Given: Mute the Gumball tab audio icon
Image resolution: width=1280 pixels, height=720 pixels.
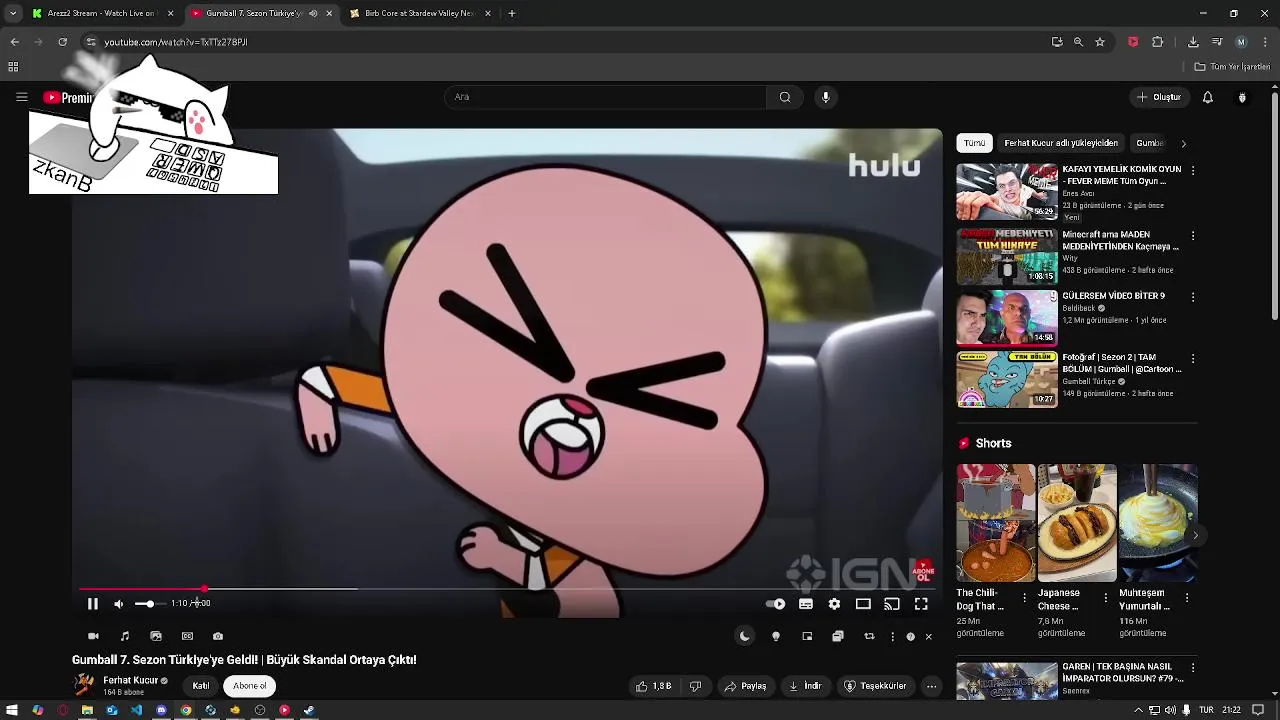Looking at the screenshot, I should click(x=313, y=14).
